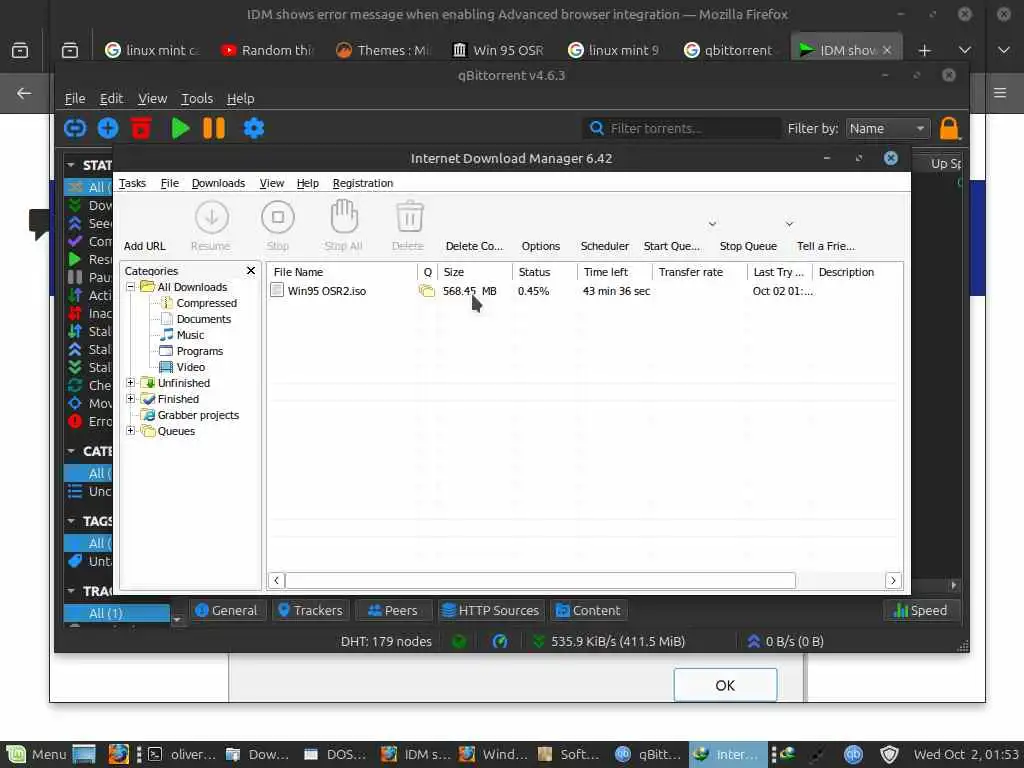Open IDM File menu
The image size is (1024, 768).
click(169, 183)
